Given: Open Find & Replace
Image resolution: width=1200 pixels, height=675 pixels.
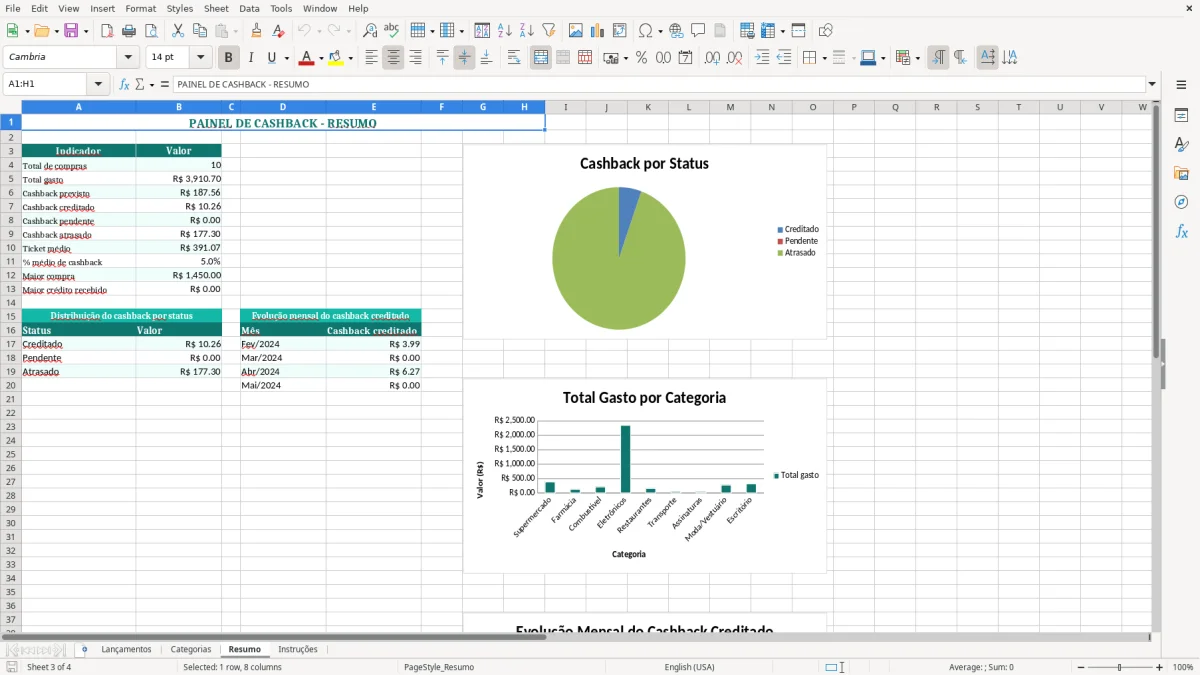Looking at the screenshot, I should coord(370,31).
